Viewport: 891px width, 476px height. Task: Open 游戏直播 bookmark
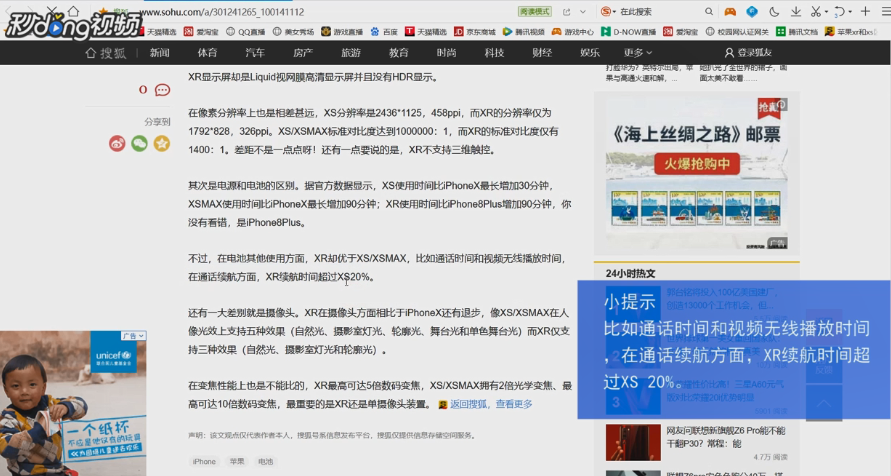342,32
